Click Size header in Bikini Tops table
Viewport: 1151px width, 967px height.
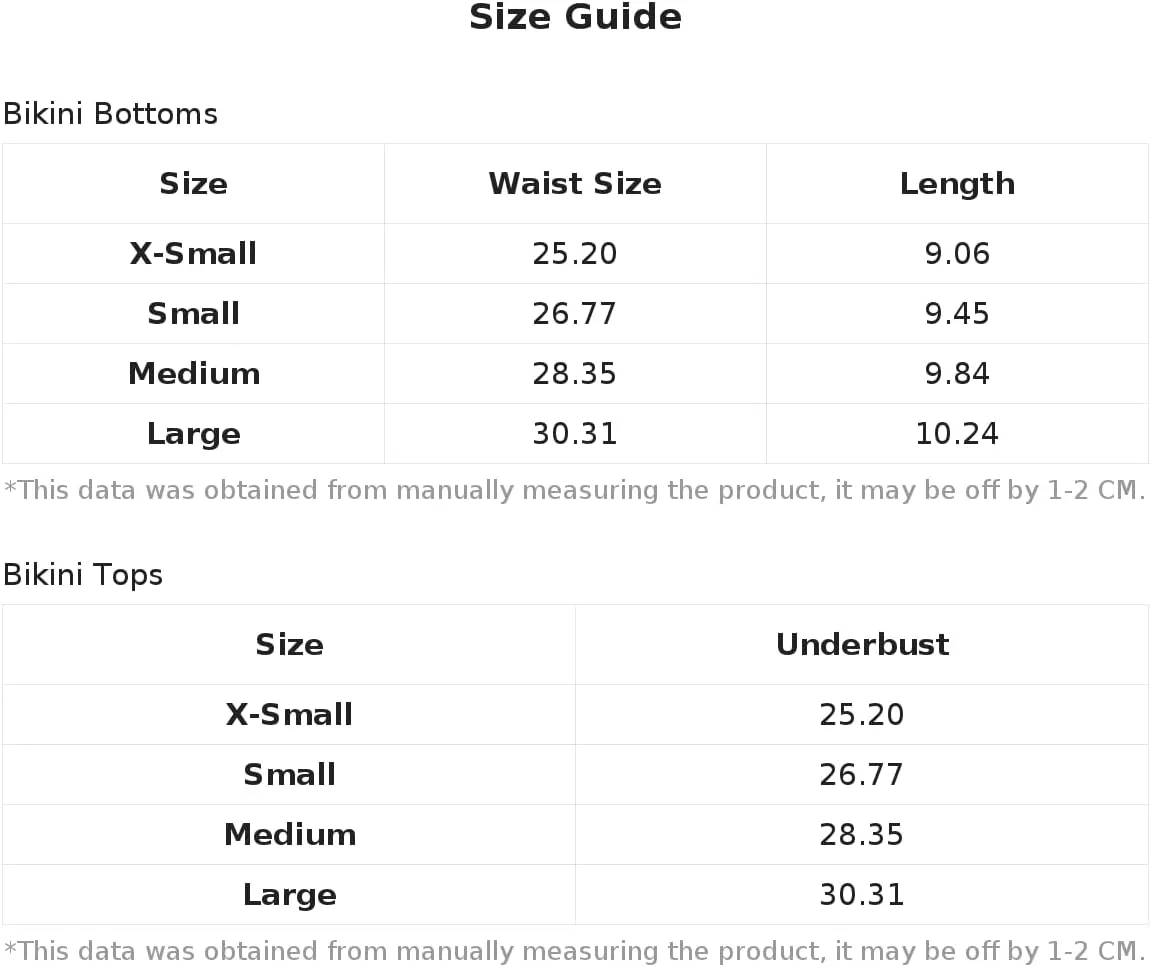pos(289,645)
